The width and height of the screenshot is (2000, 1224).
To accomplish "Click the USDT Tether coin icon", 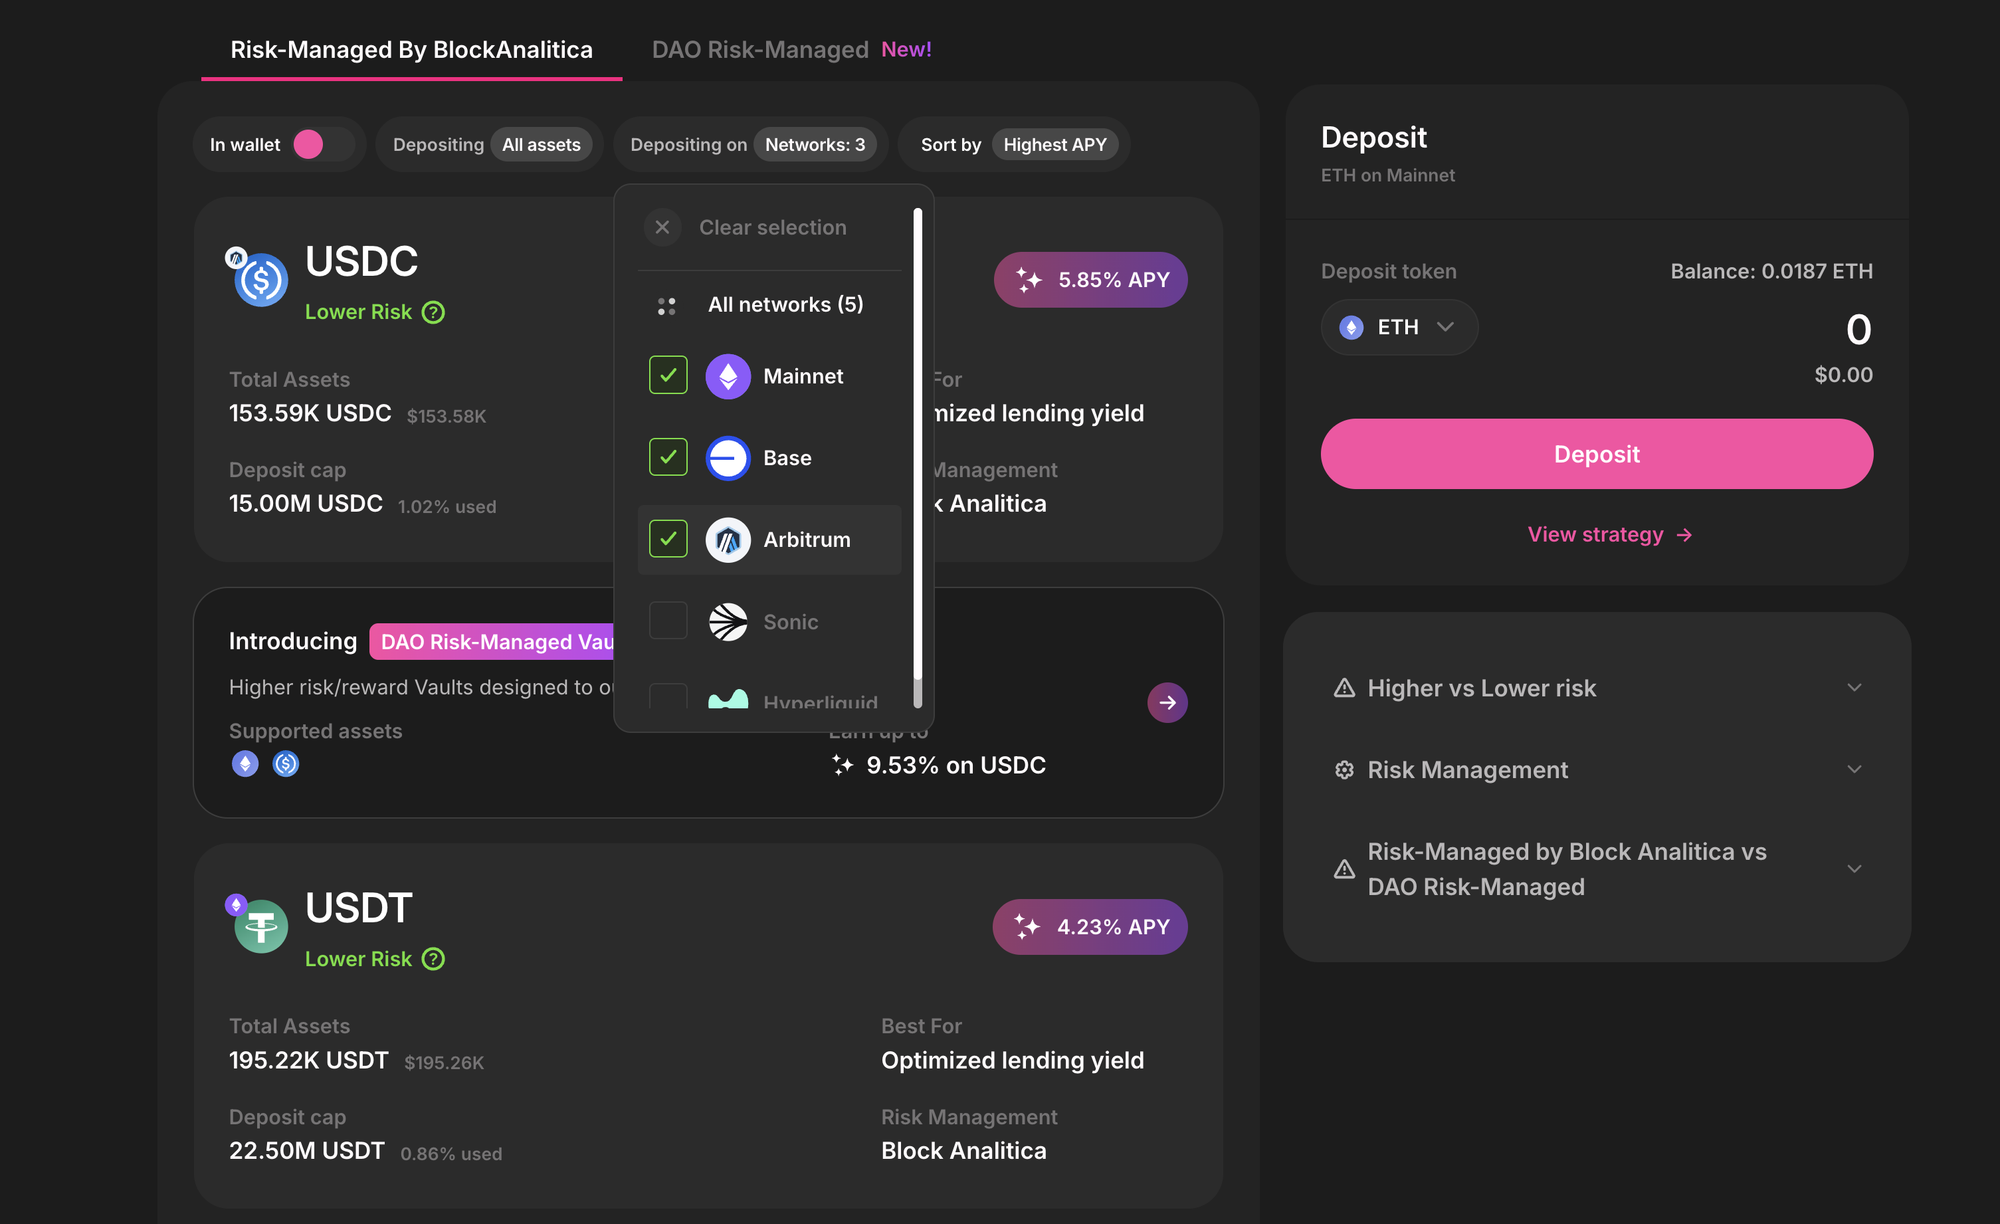I will [261, 927].
